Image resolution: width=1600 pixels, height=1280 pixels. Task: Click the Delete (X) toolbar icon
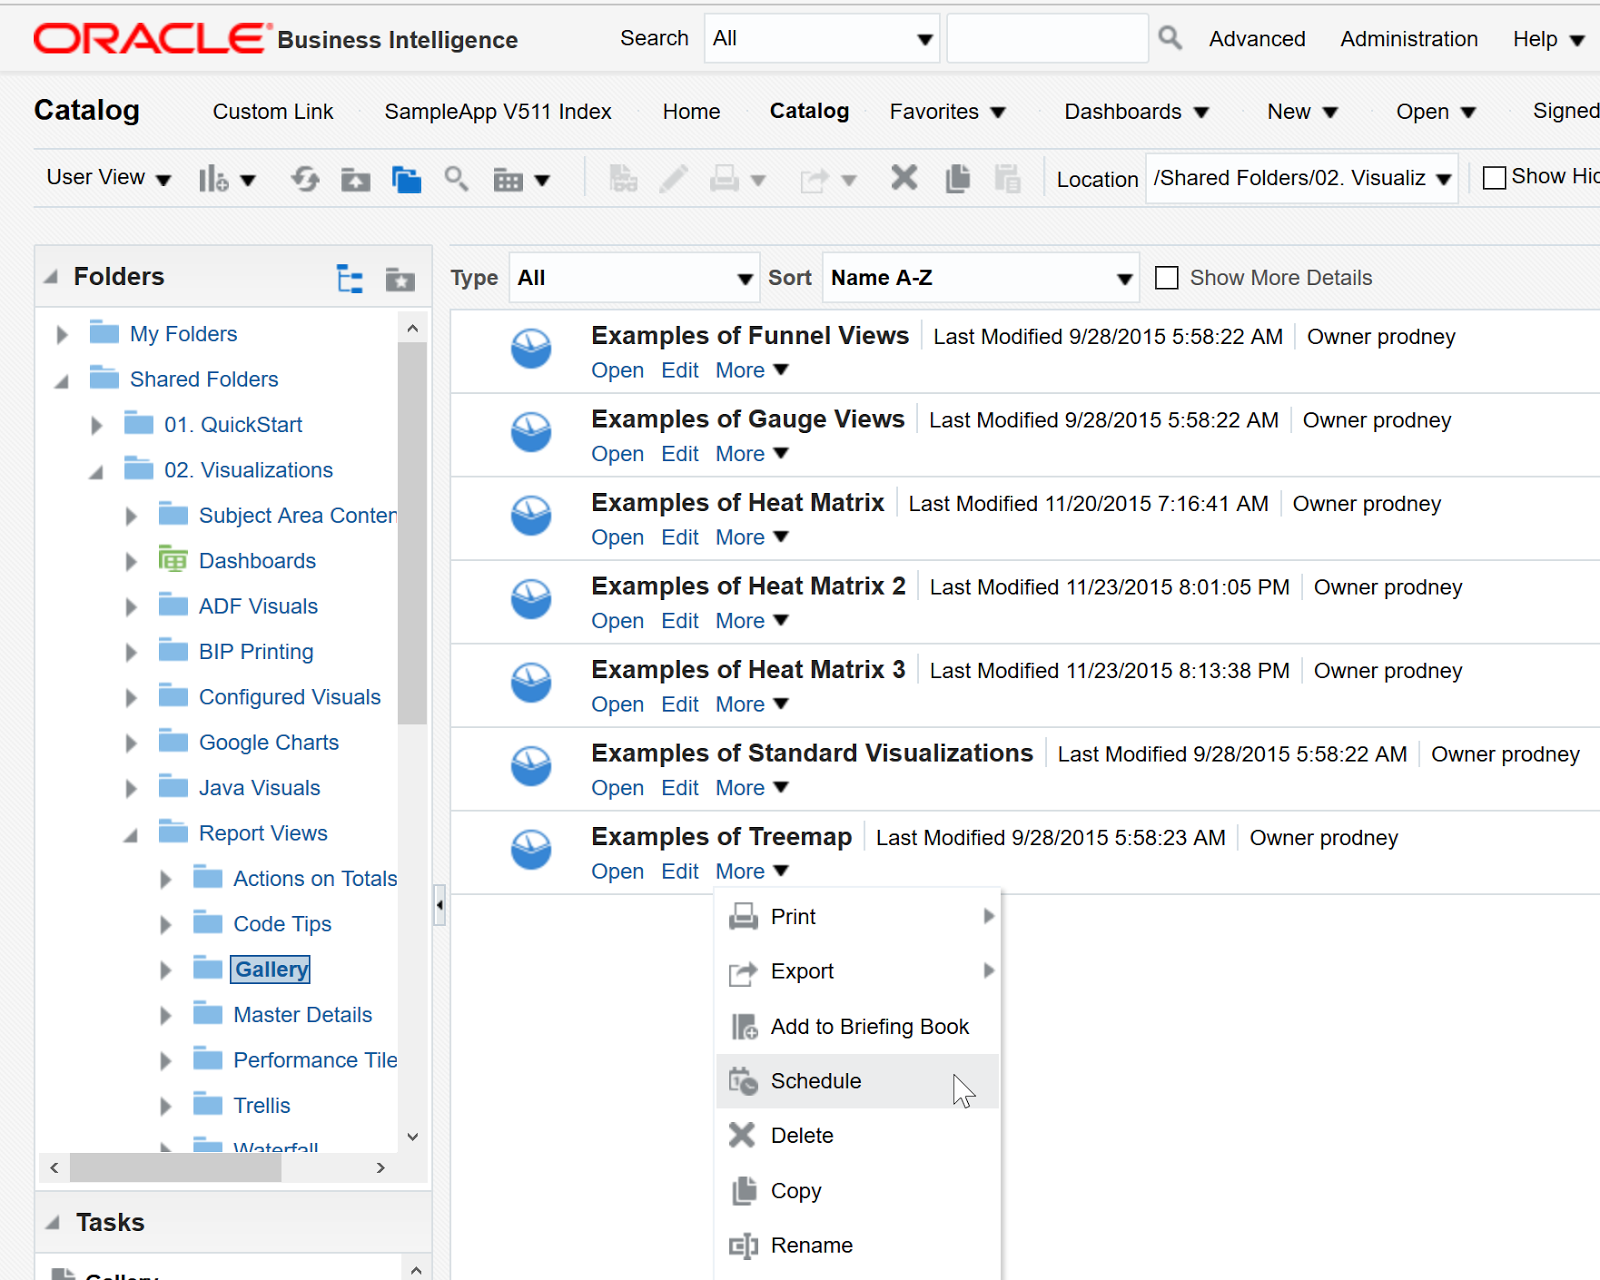click(903, 177)
